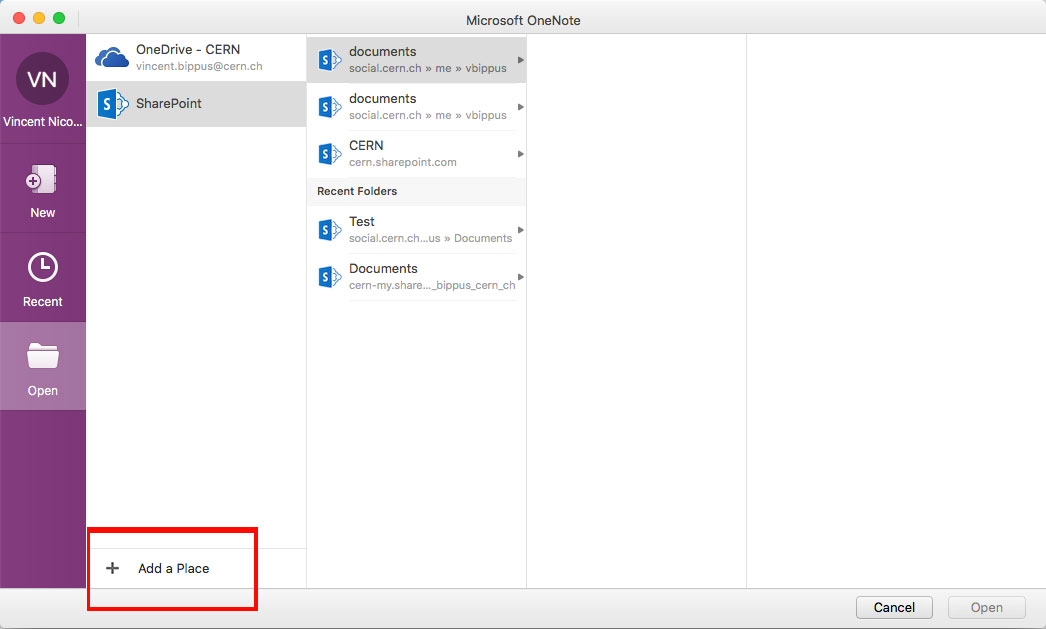The image size is (1046, 629).
Task: Click the plus icon for adding a place
Action: (113, 568)
